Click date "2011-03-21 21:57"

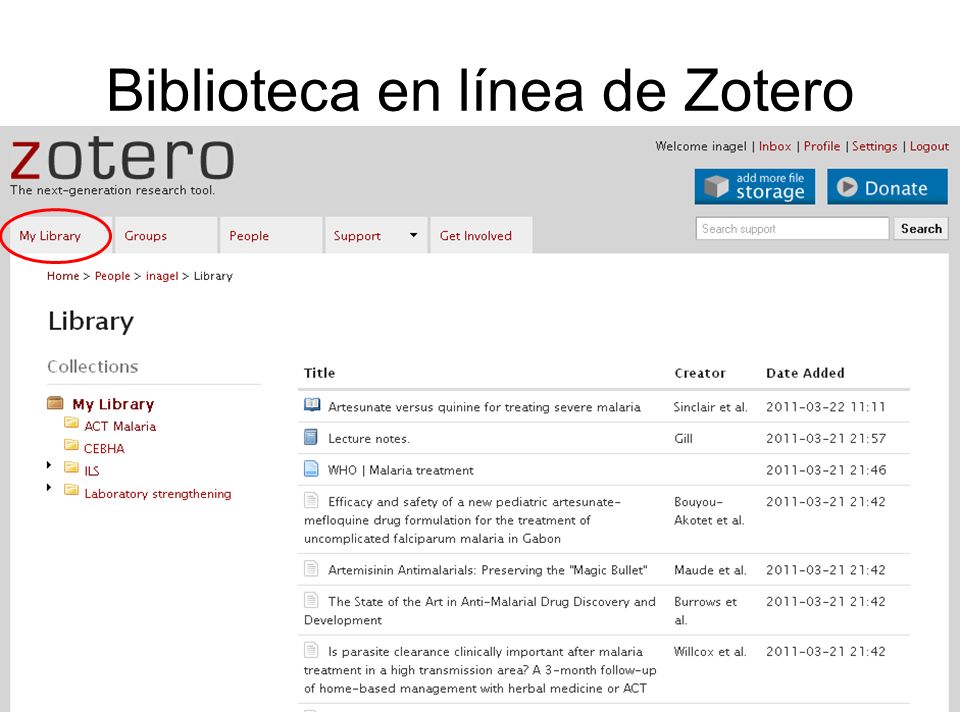coord(826,439)
